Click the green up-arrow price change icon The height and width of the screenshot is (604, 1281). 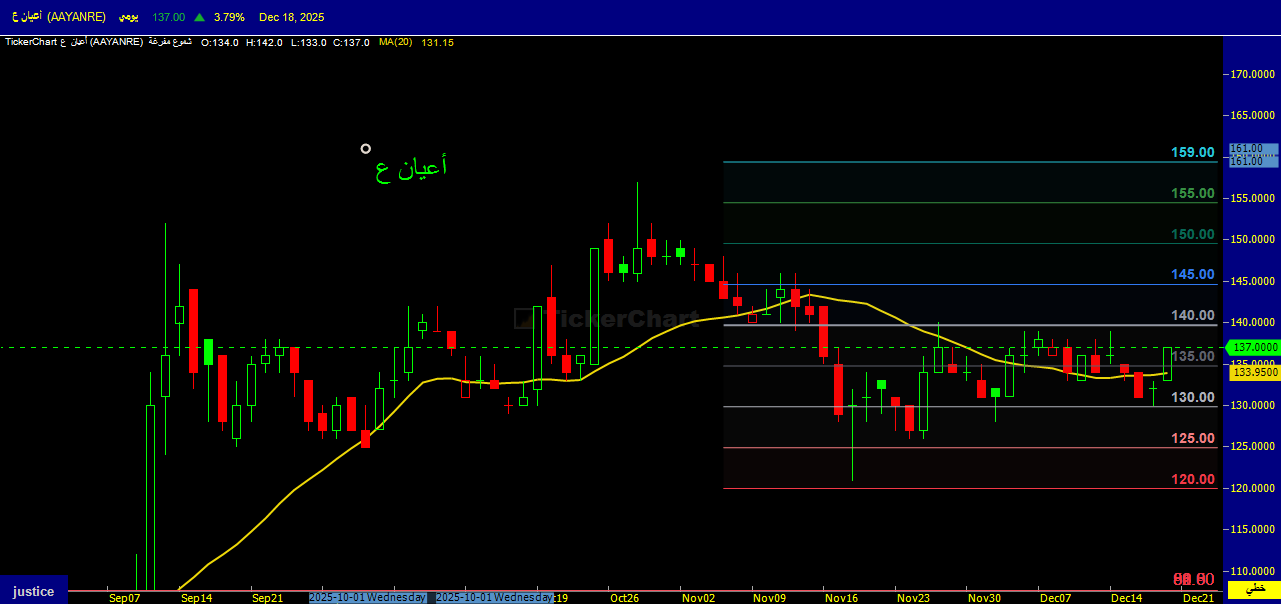[x=200, y=17]
